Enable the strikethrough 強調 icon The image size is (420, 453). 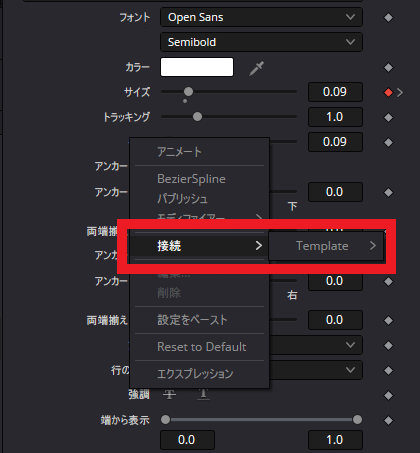[x=169, y=395]
